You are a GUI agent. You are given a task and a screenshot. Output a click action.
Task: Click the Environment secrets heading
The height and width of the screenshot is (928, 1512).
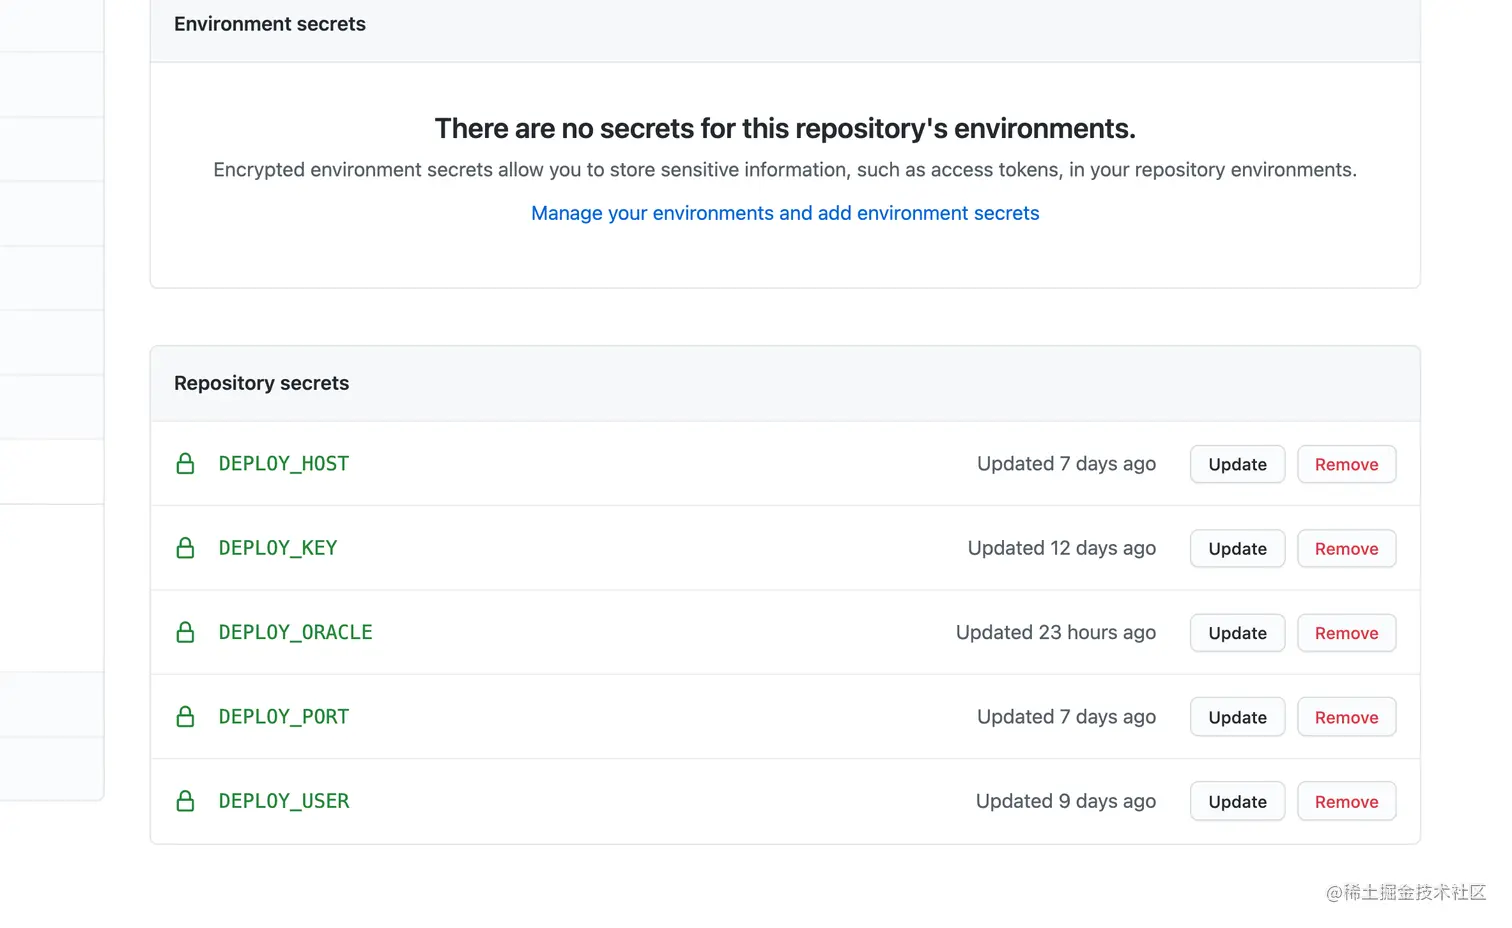(x=269, y=24)
